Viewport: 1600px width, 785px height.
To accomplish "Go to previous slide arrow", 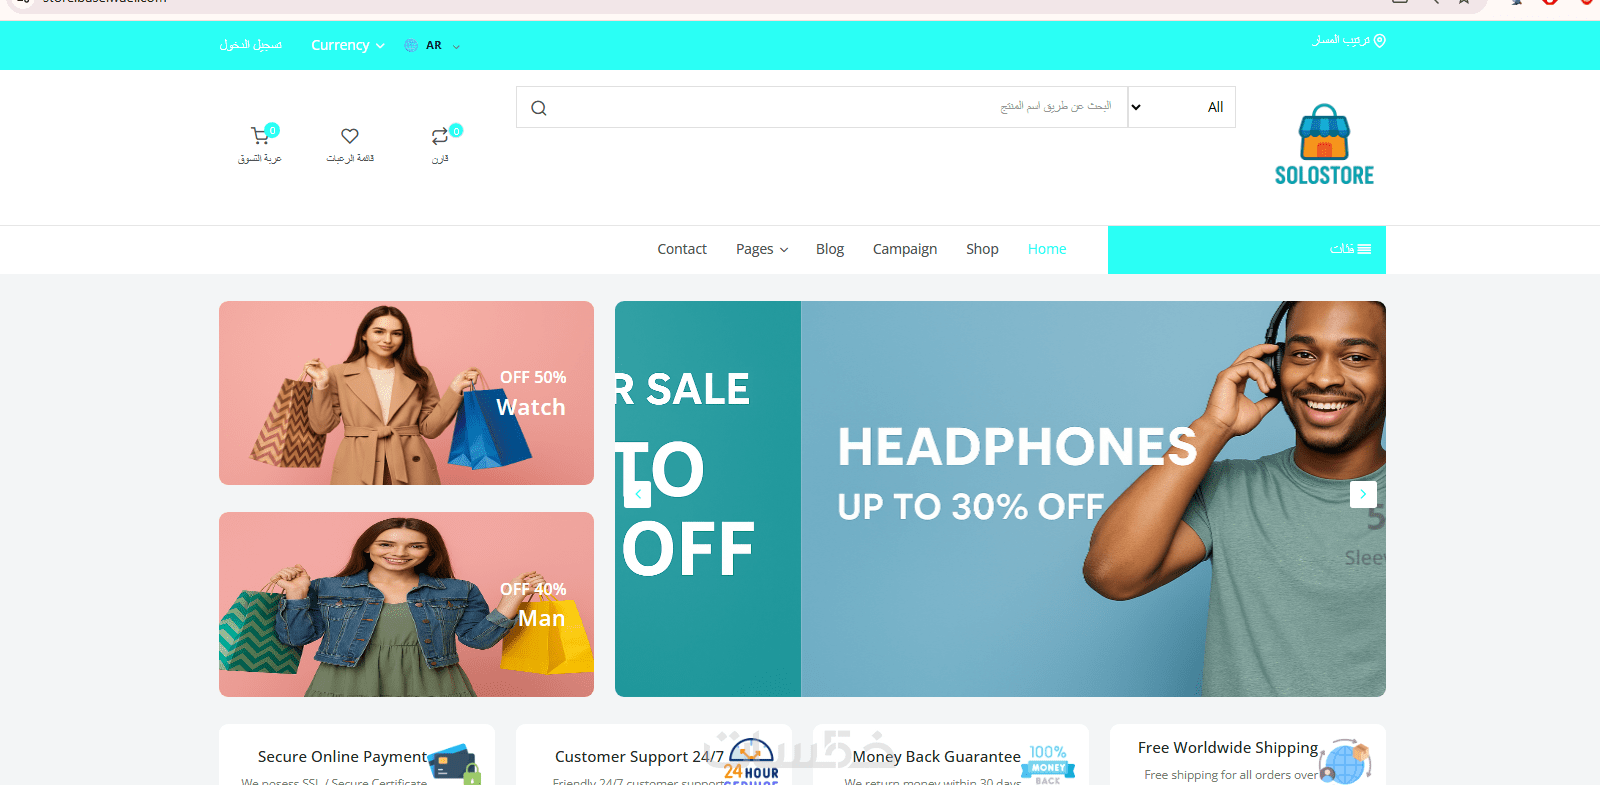I will coord(638,494).
